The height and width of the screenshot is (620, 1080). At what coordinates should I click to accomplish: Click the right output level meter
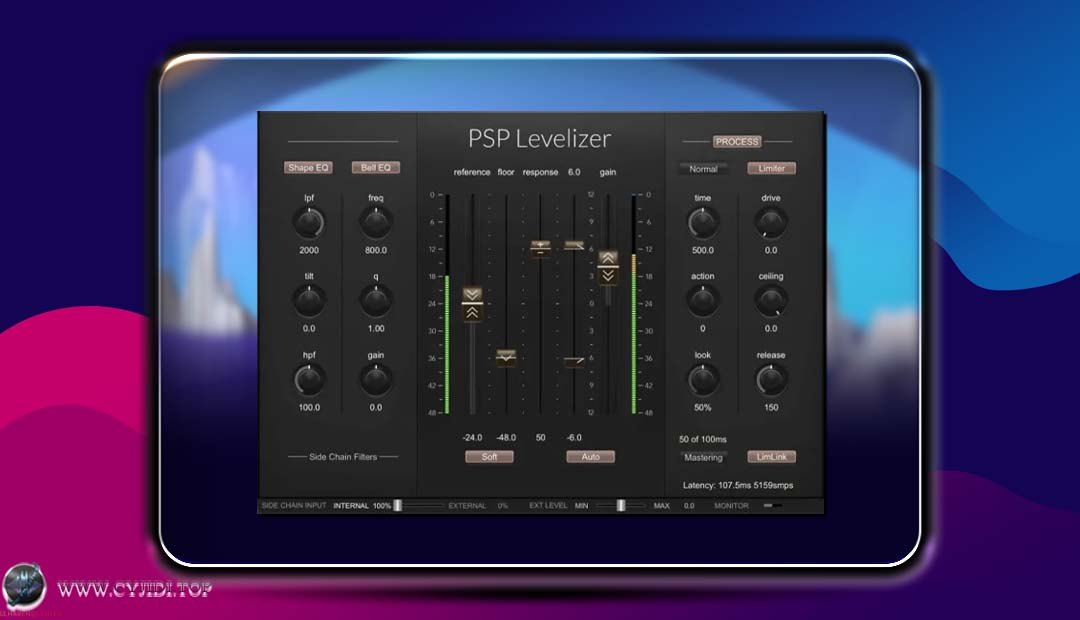(x=633, y=304)
